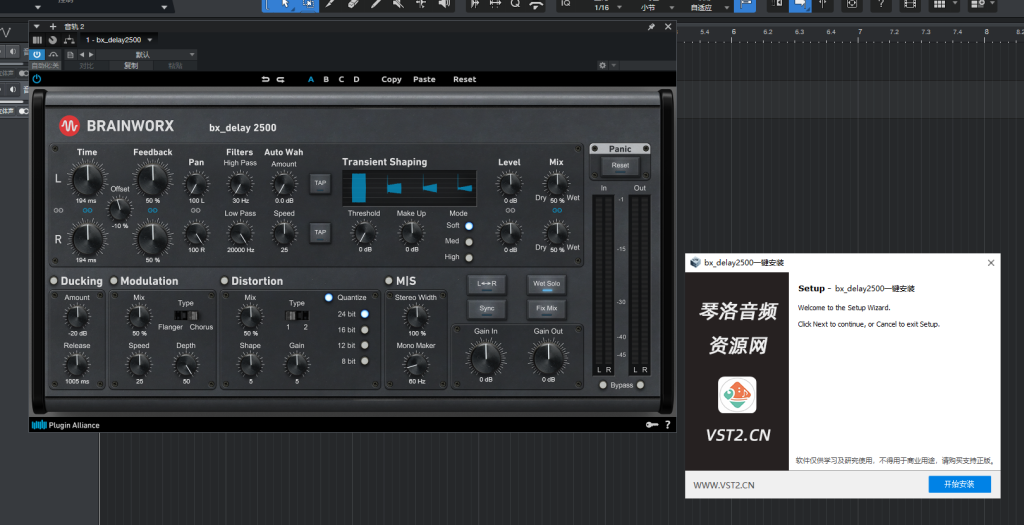
Task: Select High transient shaping mode
Action: click(469, 257)
